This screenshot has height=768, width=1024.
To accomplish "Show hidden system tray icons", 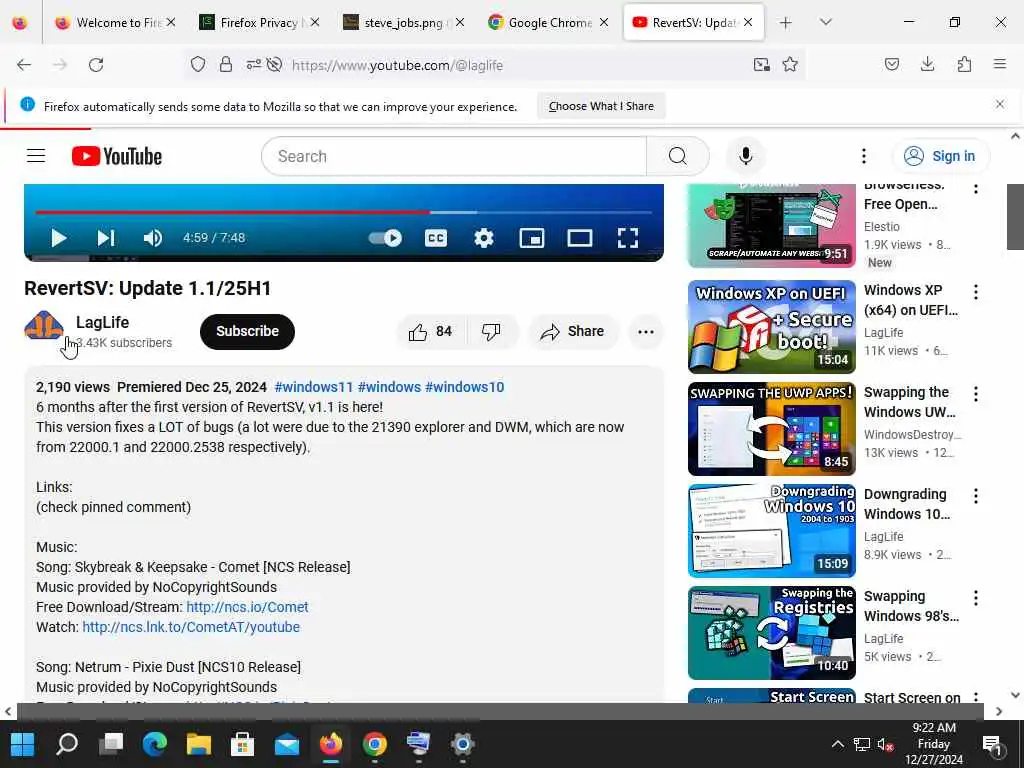I will point(837,744).
